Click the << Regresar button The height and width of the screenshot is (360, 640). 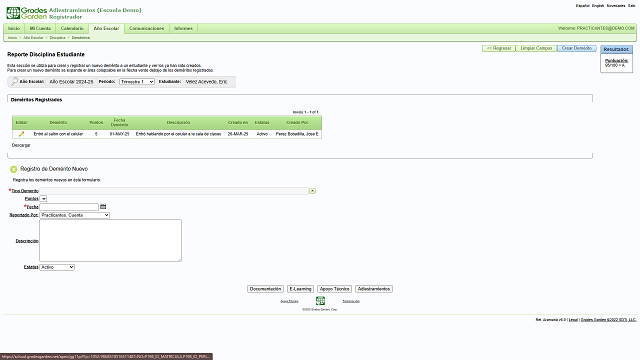(x=499, y=48)
